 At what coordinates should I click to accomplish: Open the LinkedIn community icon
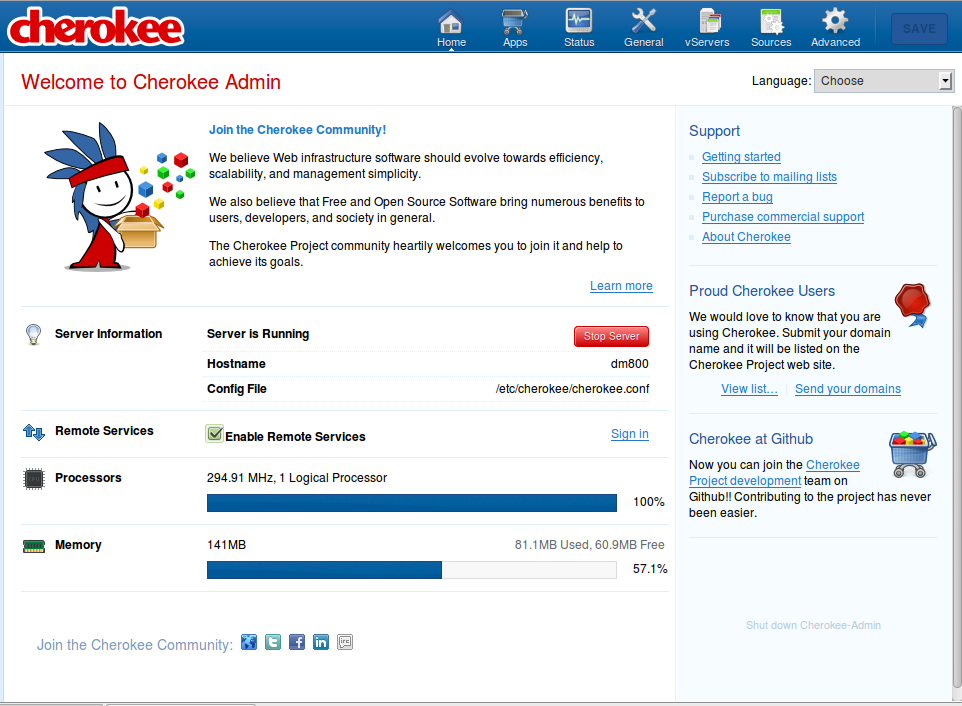pyautogui.click(x=320, y=642)
